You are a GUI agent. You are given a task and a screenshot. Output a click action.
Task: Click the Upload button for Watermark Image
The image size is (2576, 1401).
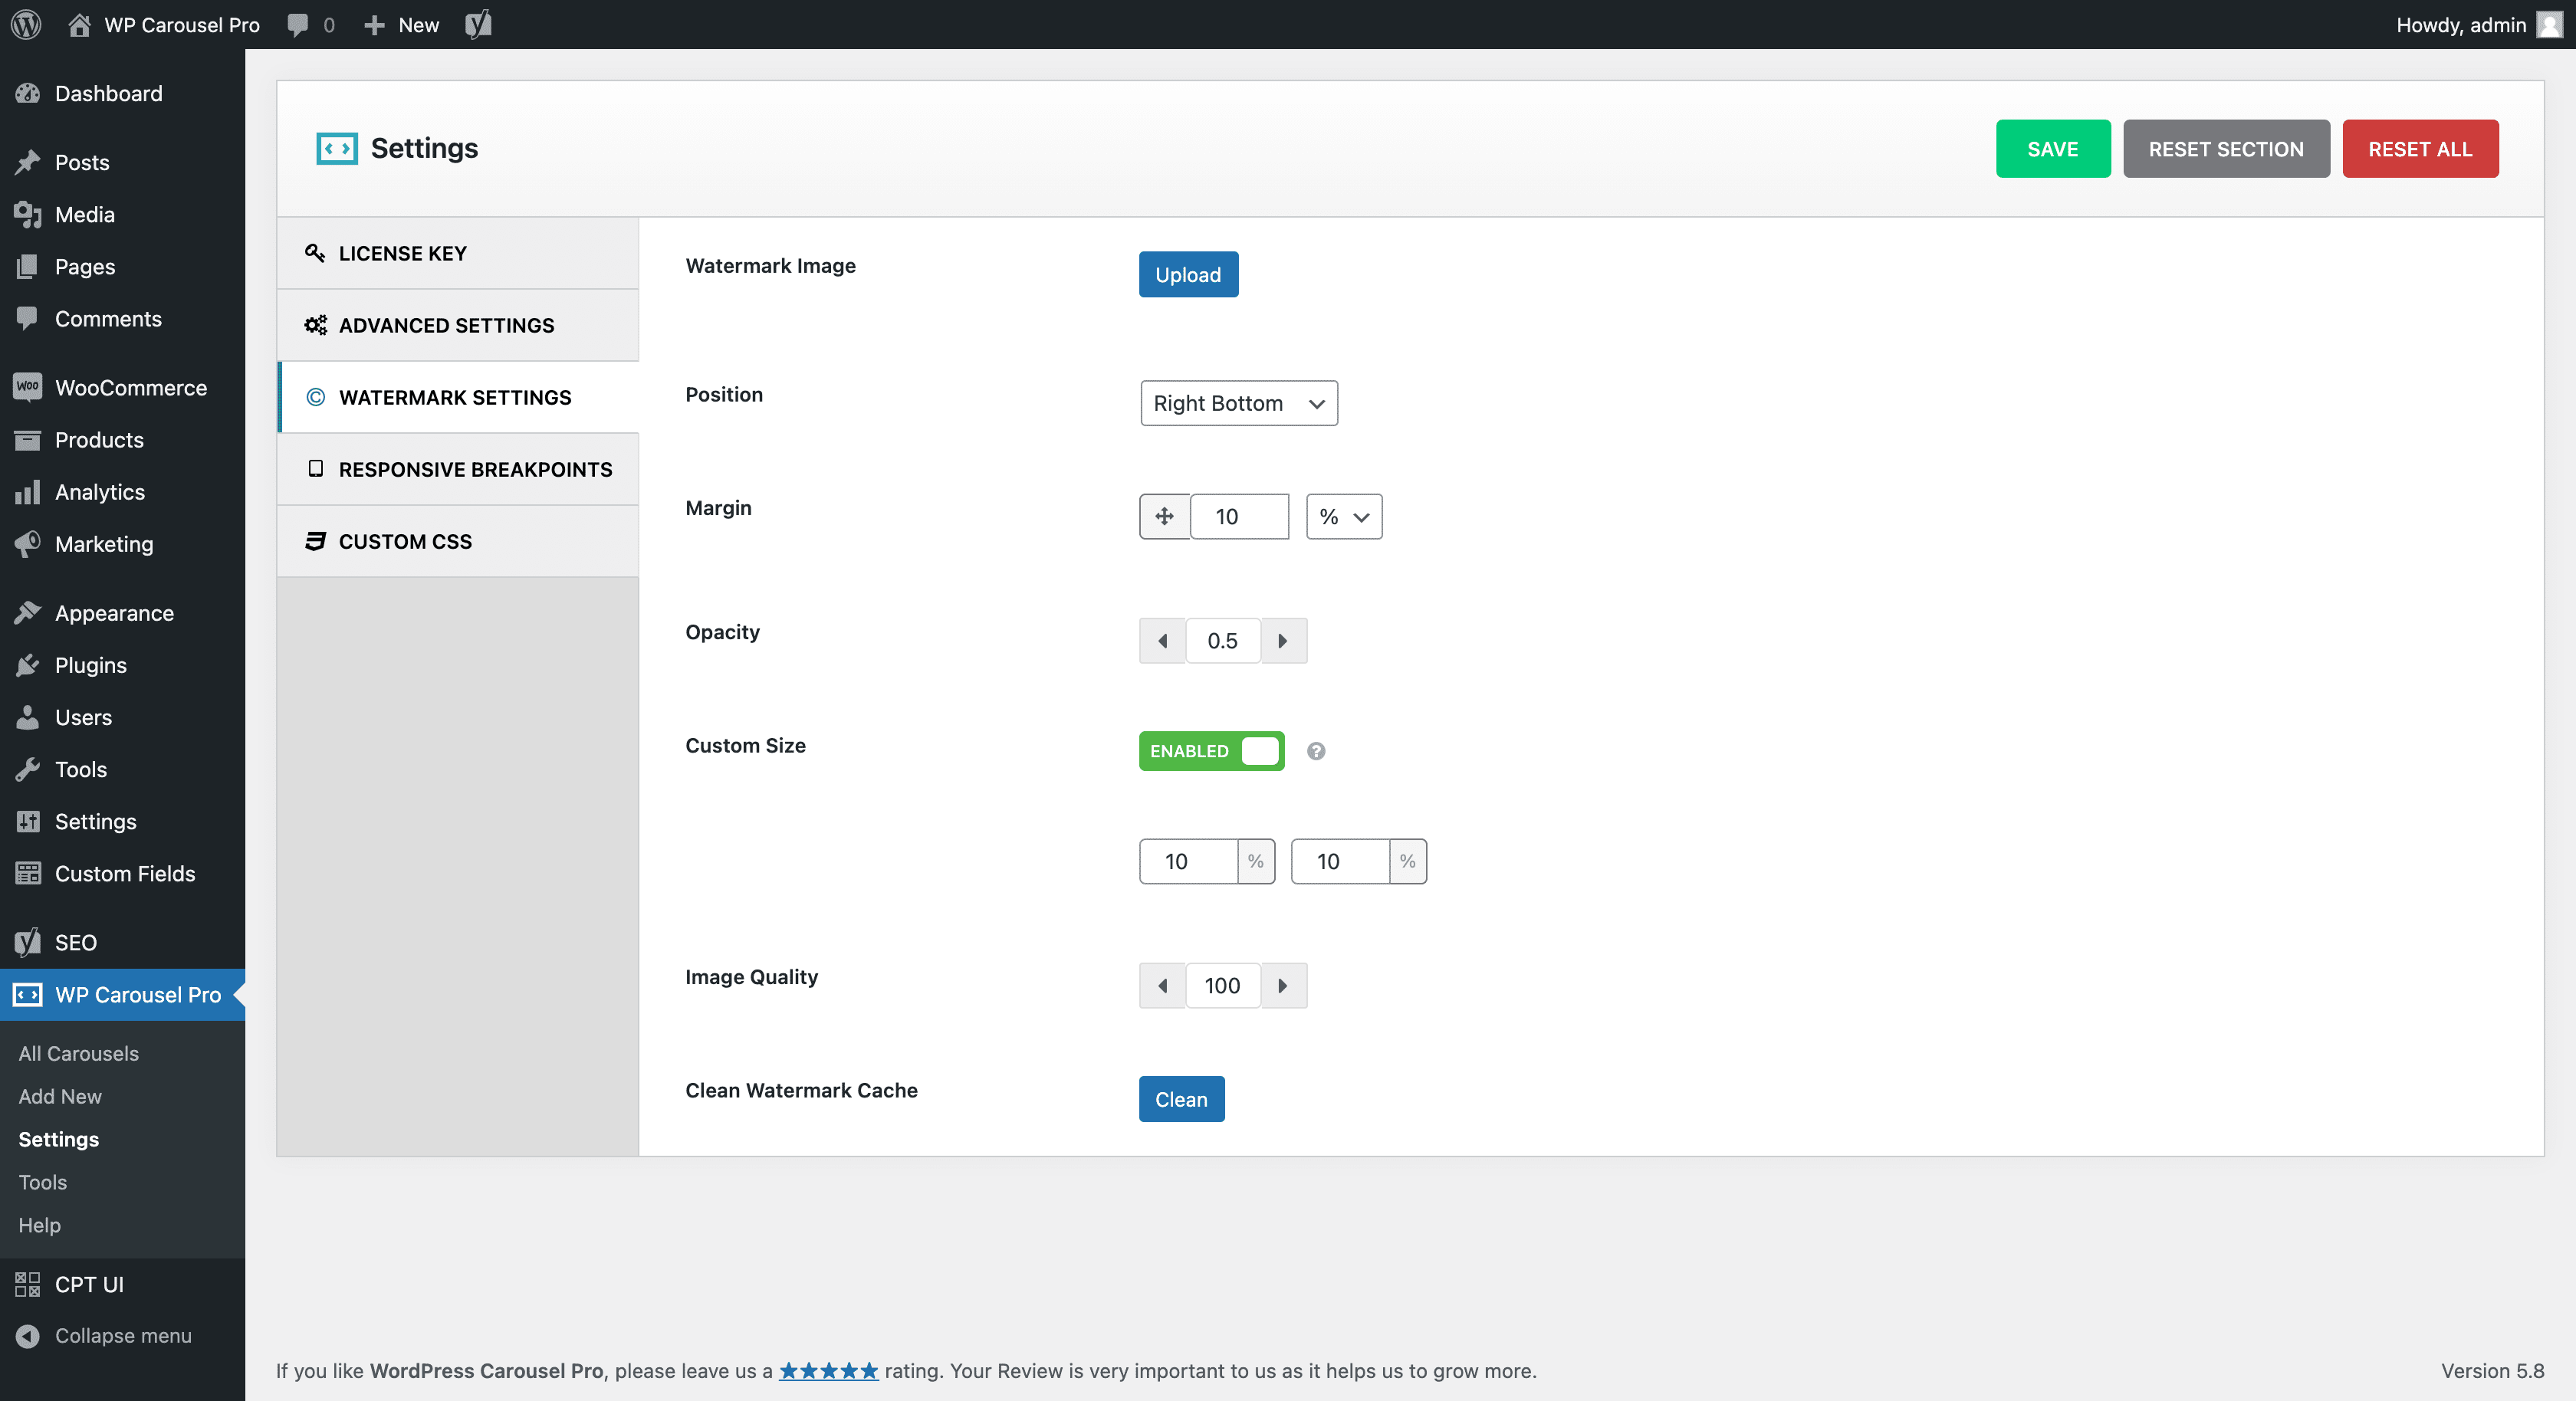pos(1187,274)
